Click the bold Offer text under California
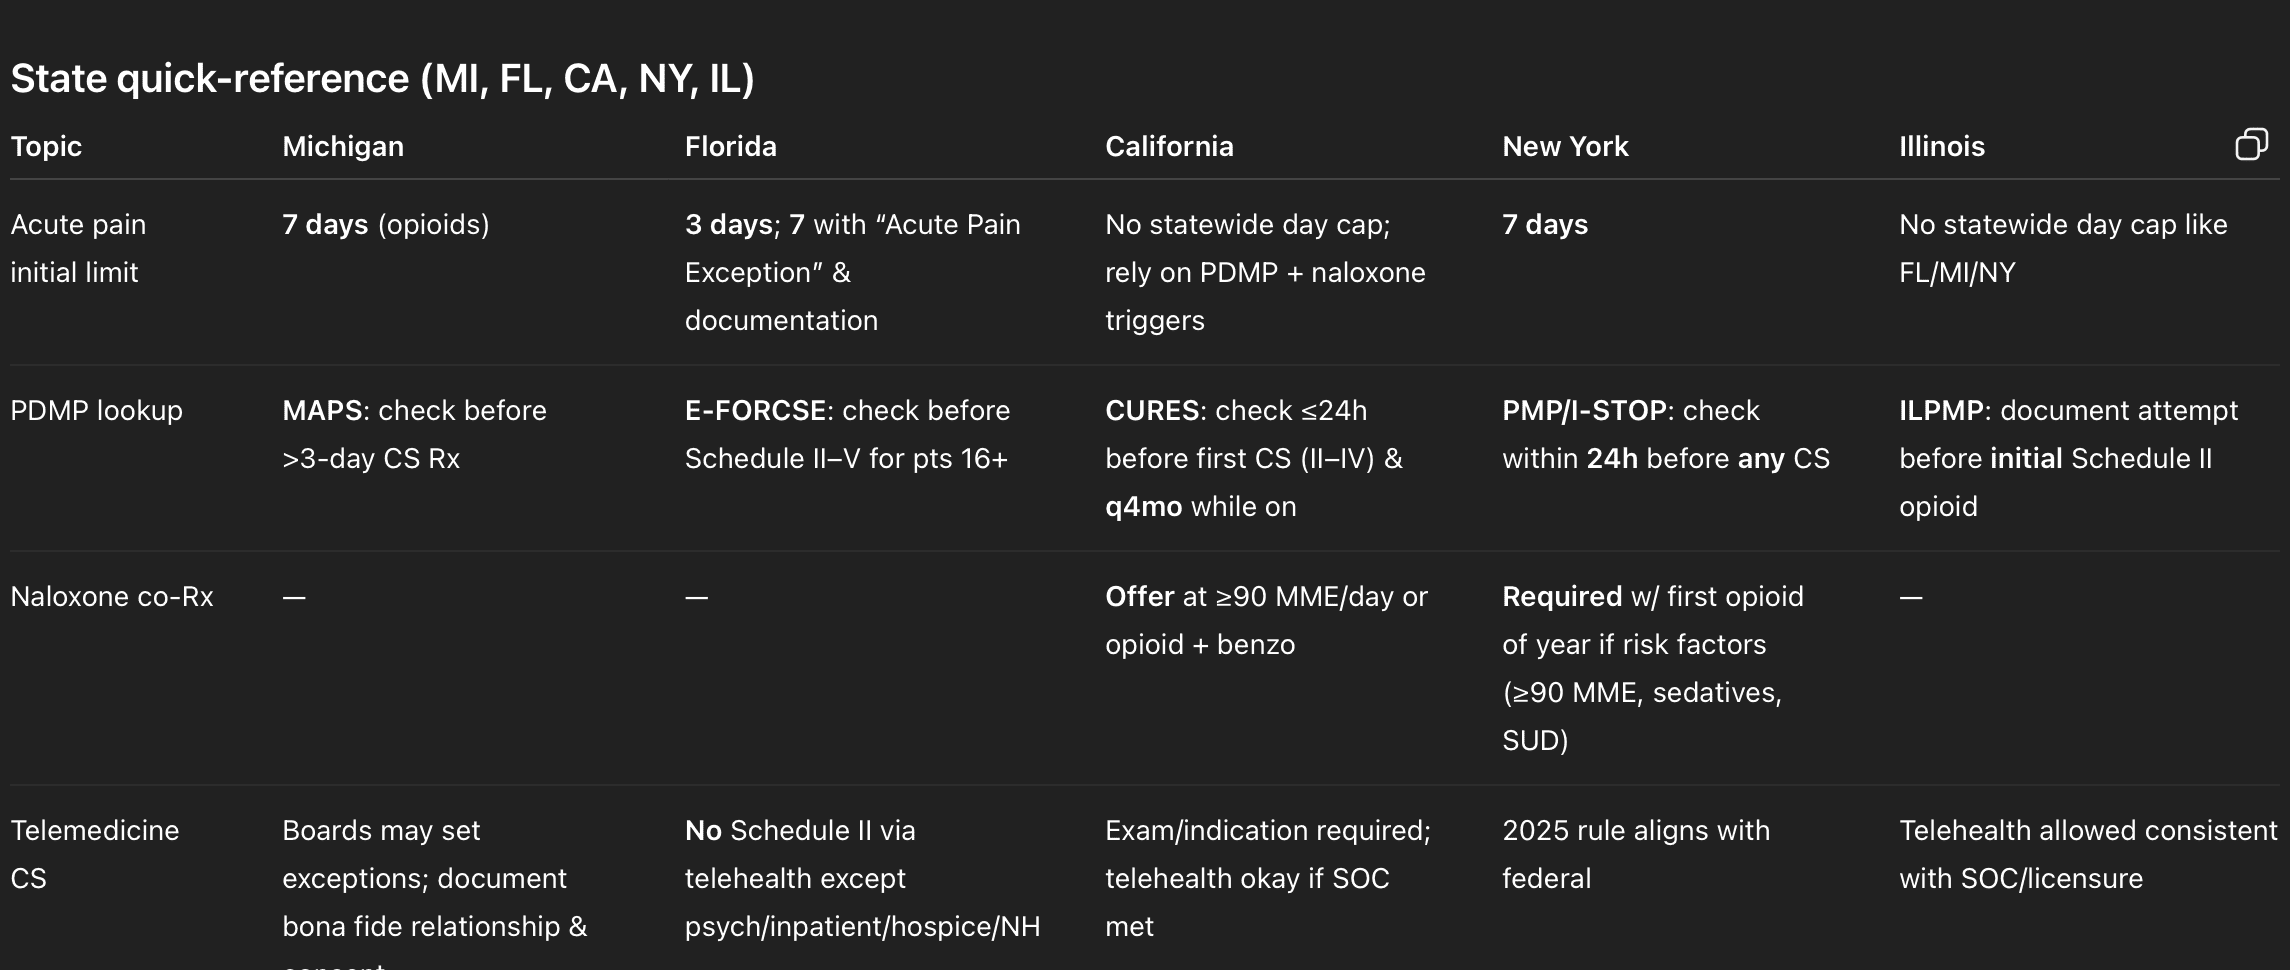The width and height of the screenshot is (2290, 970). coord(1139,596)
